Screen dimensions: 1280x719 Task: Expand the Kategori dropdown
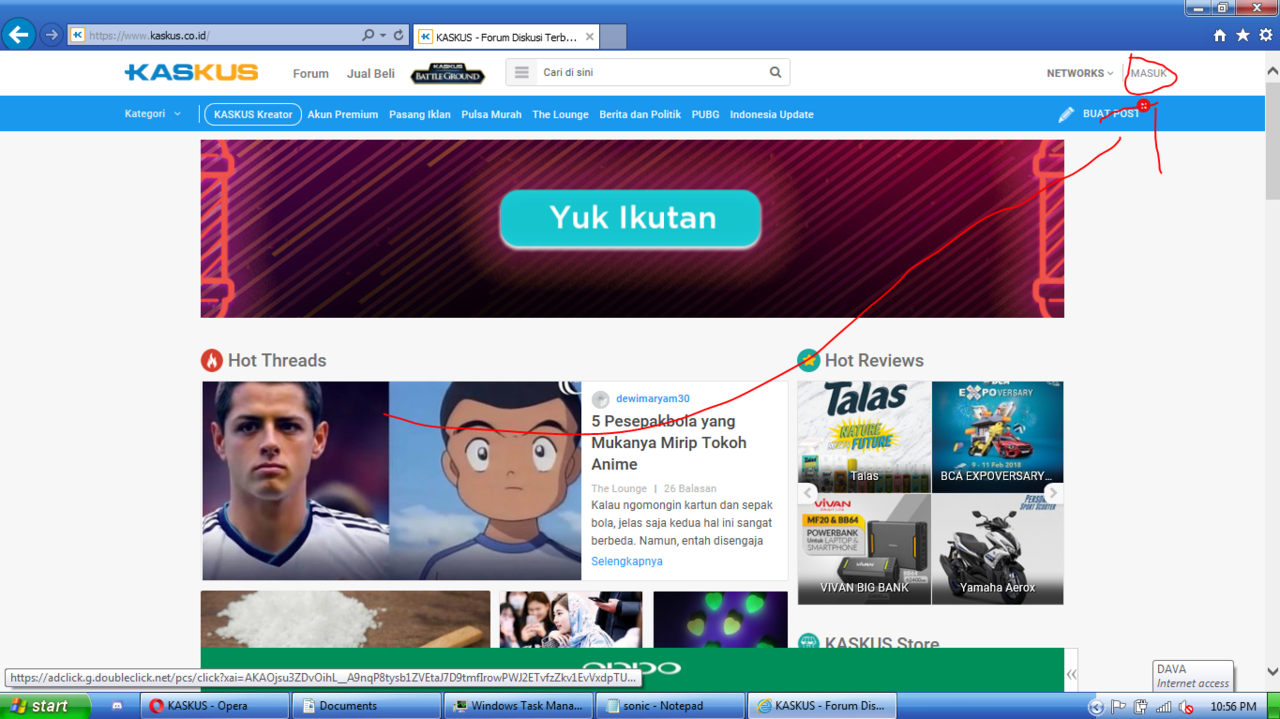point(153,114)
